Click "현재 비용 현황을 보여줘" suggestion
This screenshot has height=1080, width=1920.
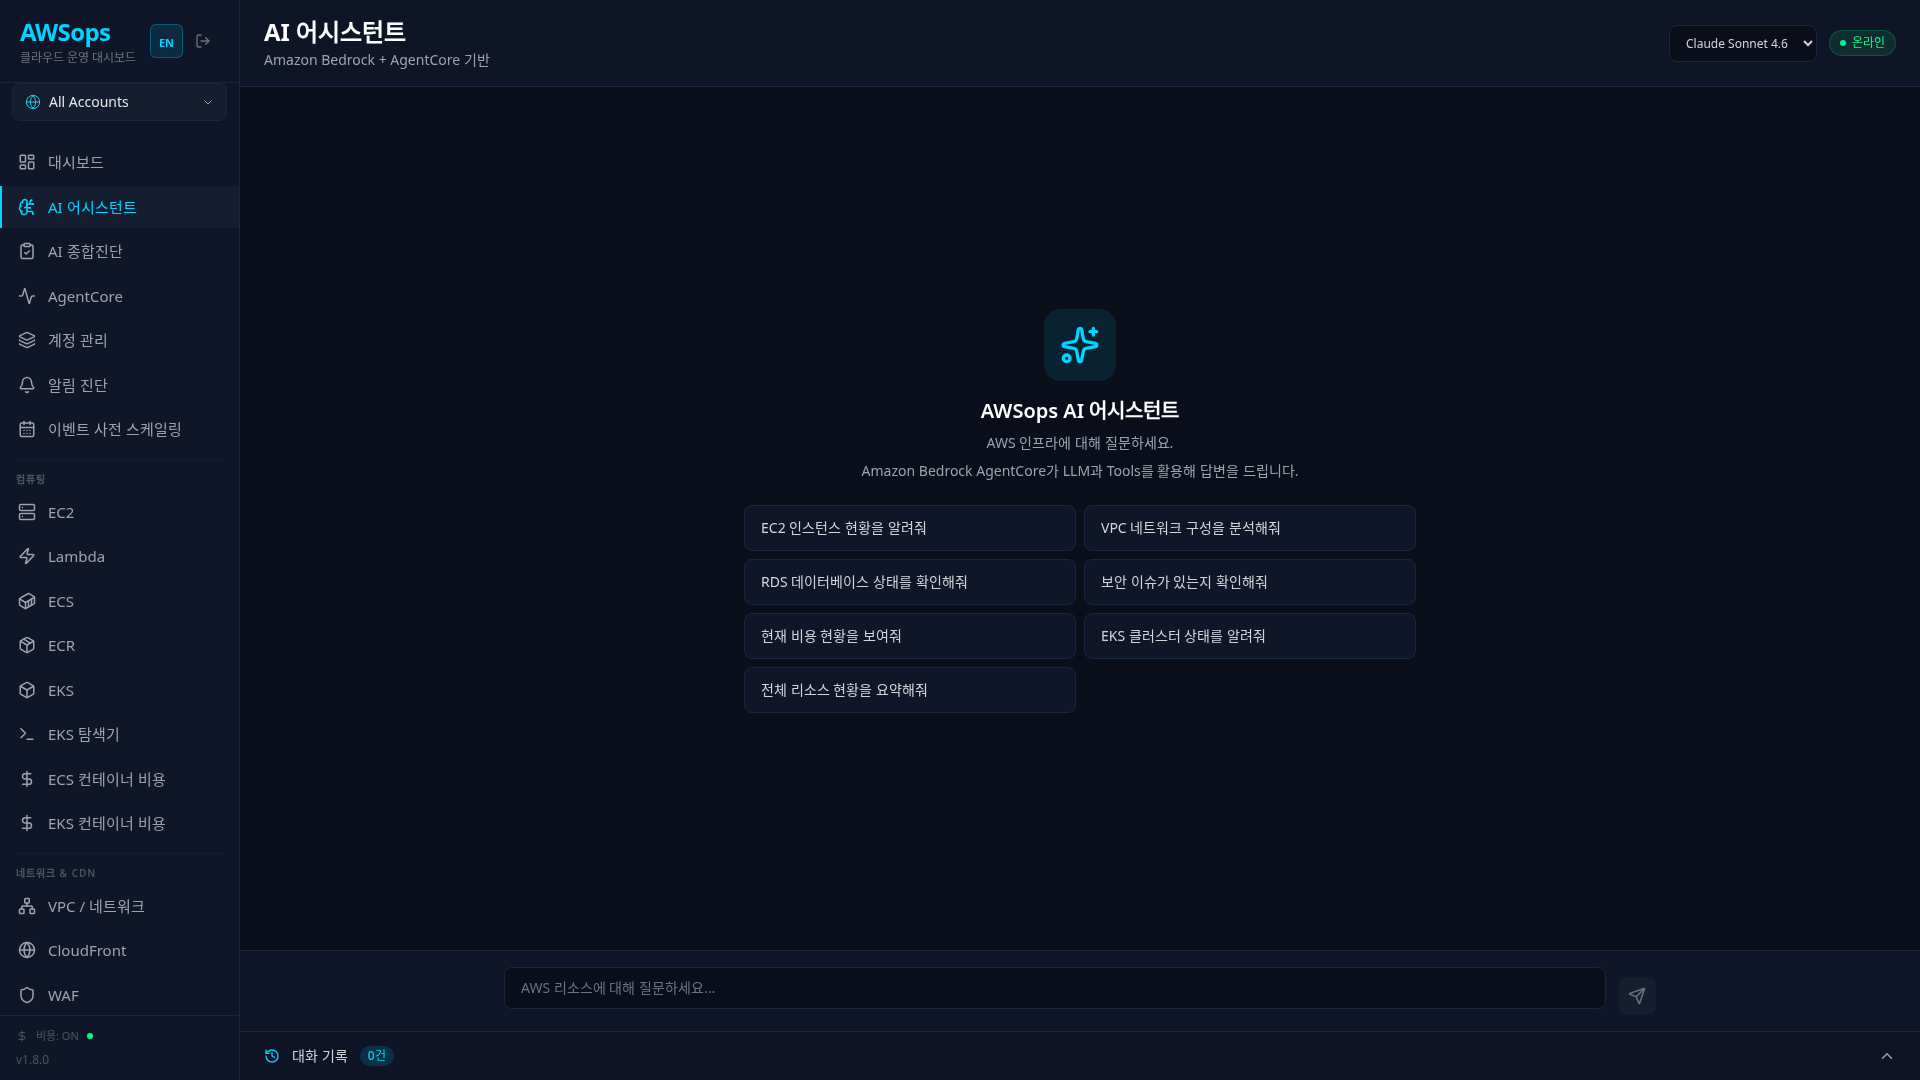click(910, 636)
